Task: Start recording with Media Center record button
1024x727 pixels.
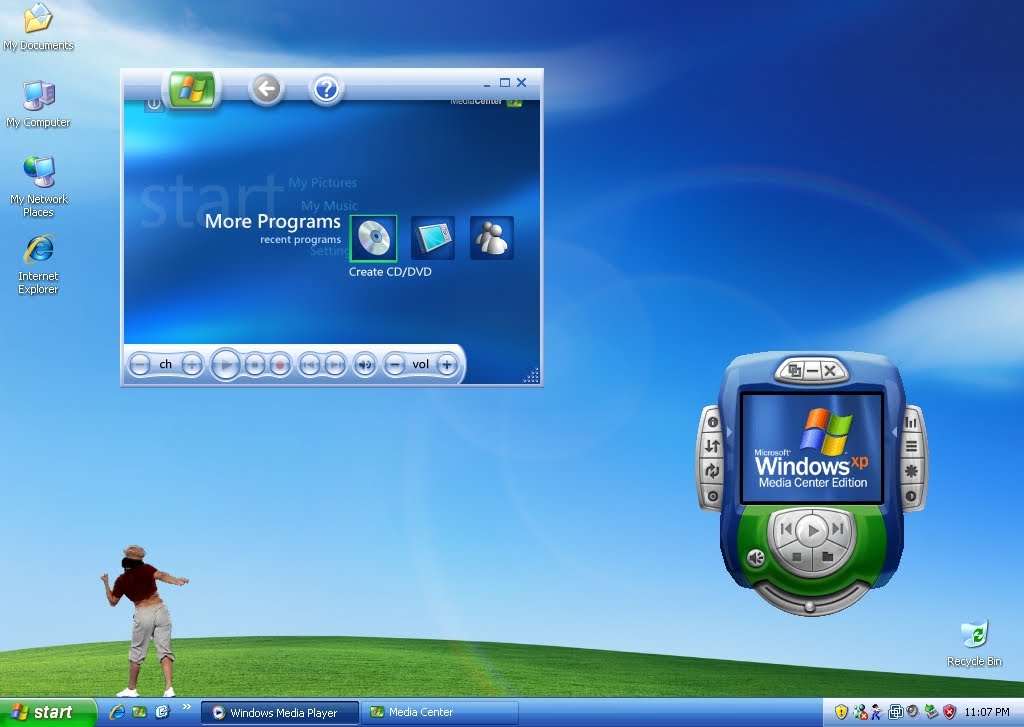Action: tap(280, 364)
